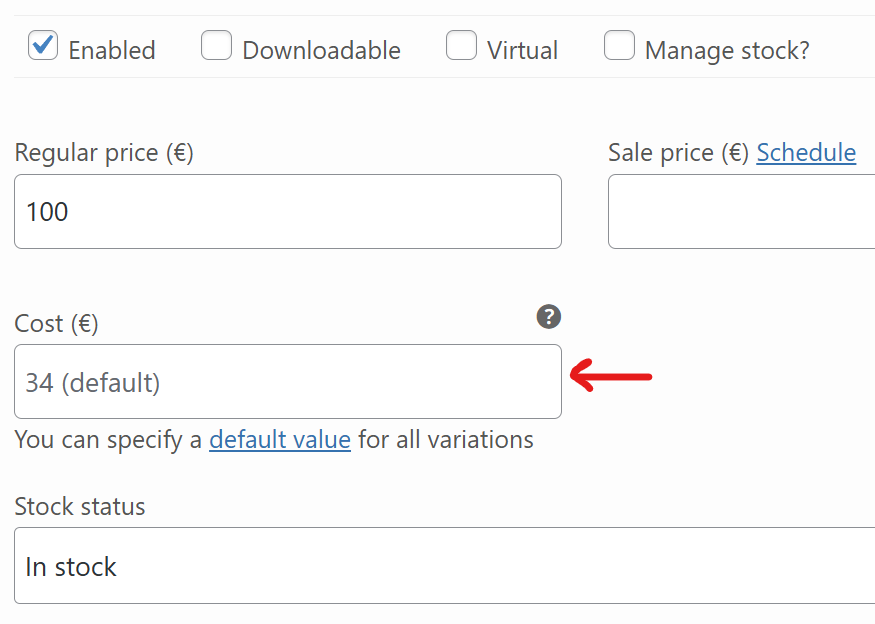Click the Manage stock? text label
875x624 pixels.
[x=727, y=51]
